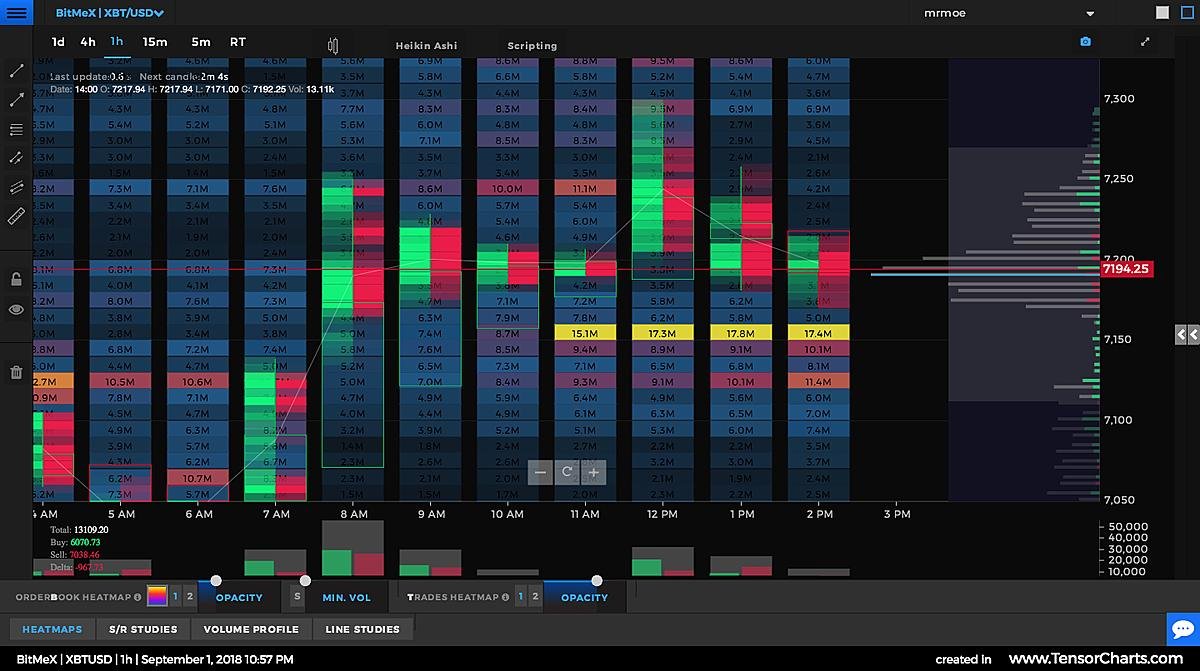
Task: Open the hamburger main menu
Action: pyautogui.click(x=16, y=13)
